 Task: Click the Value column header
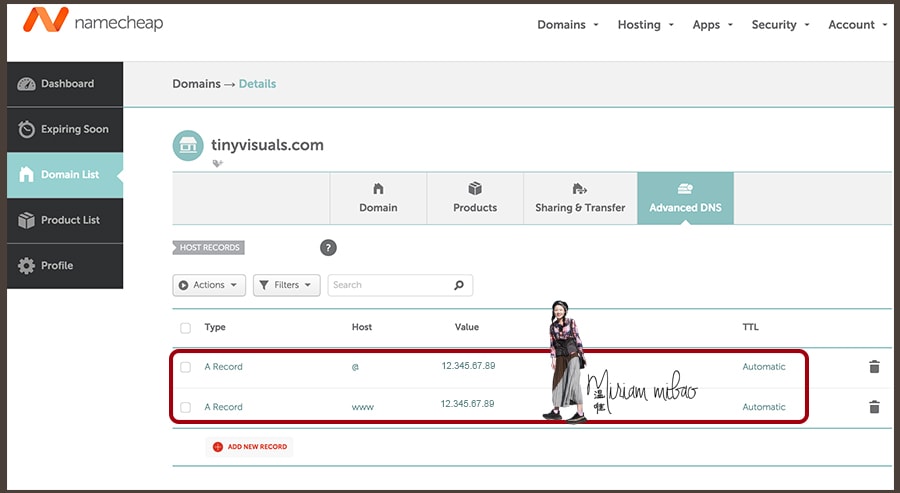(467, 327)
